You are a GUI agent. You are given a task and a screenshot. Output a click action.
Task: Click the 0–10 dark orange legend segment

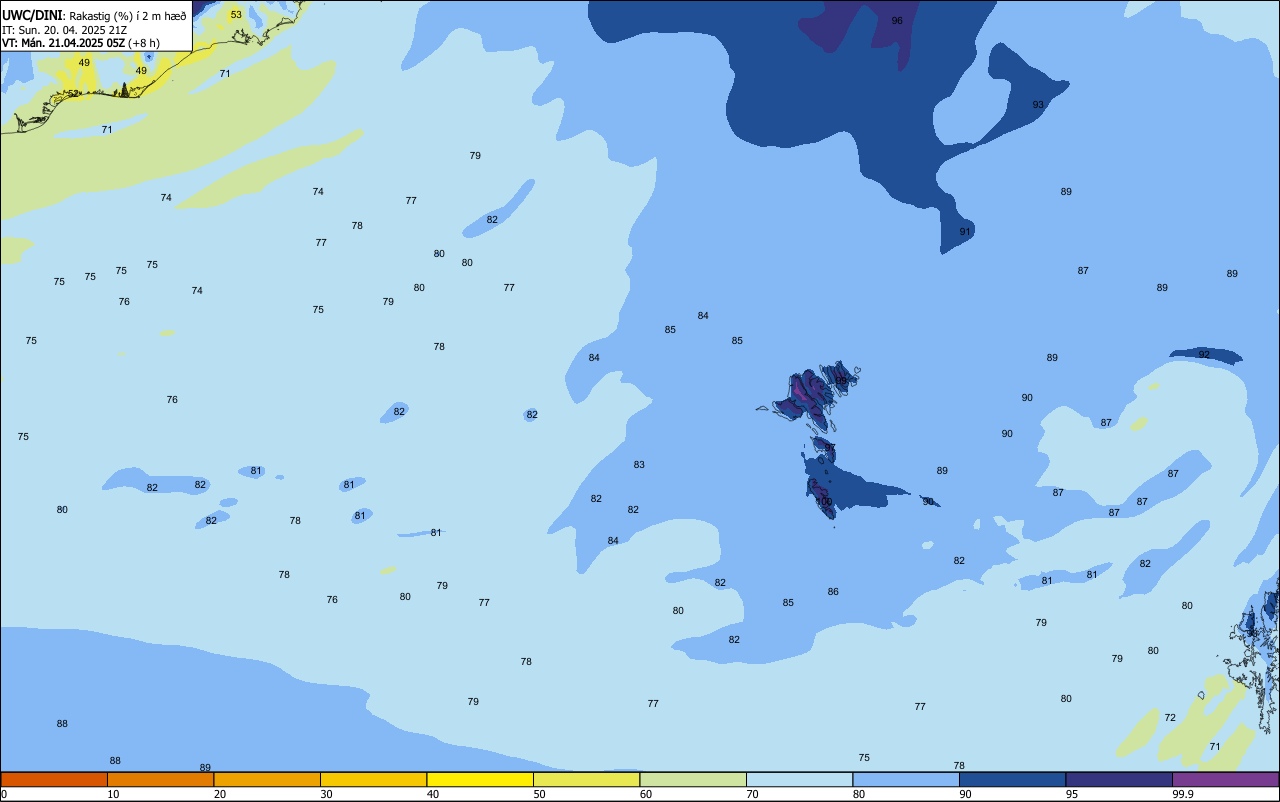point(54,779)
